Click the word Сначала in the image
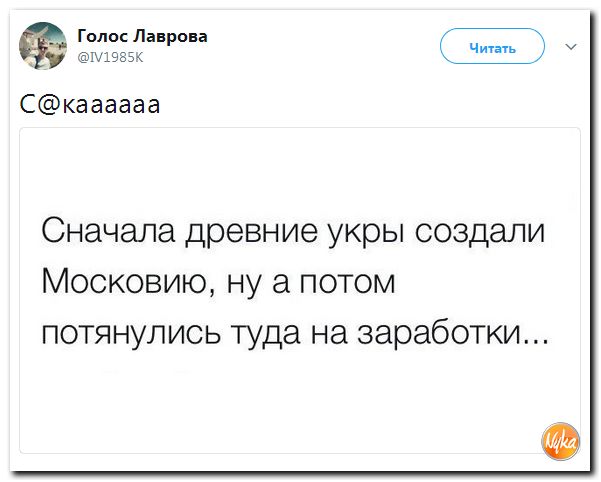Screen dimensions: 601x482 [96, 233]
